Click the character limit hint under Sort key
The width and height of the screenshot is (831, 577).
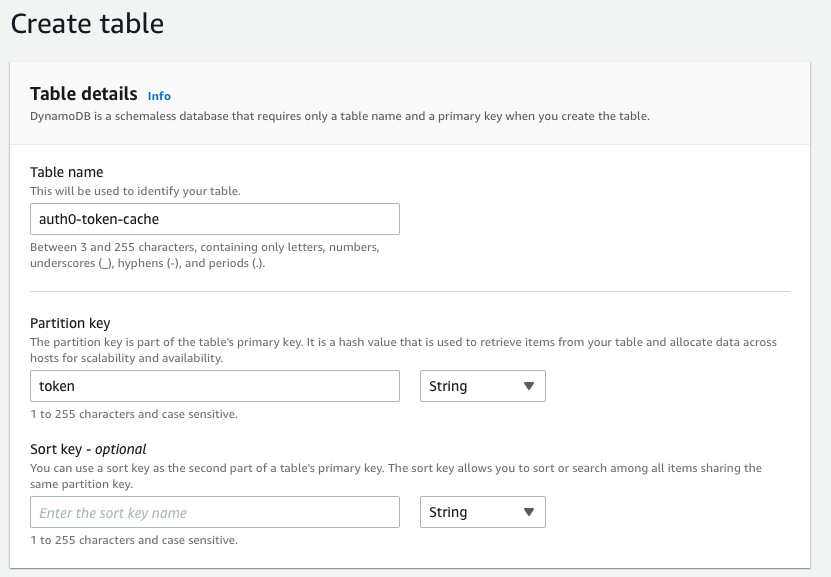click(x=134, y=540)
